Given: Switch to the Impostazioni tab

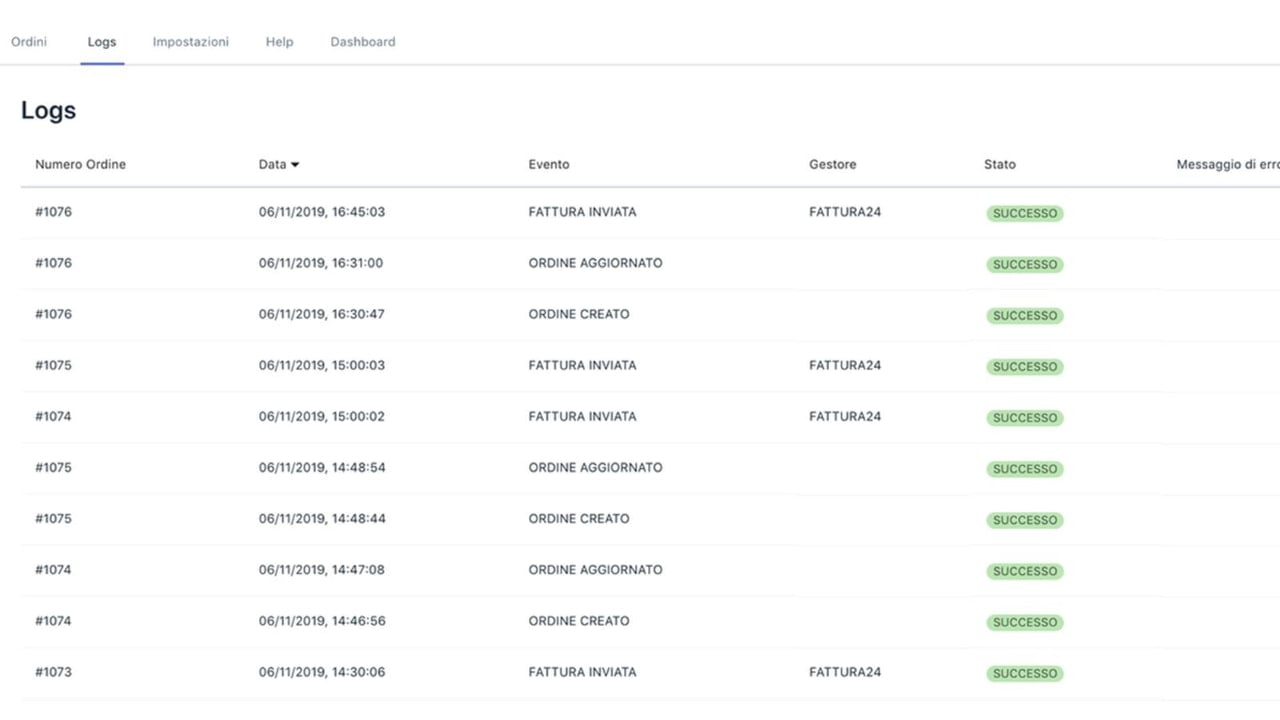Looking at the screenshot, I should pos(191,42).
